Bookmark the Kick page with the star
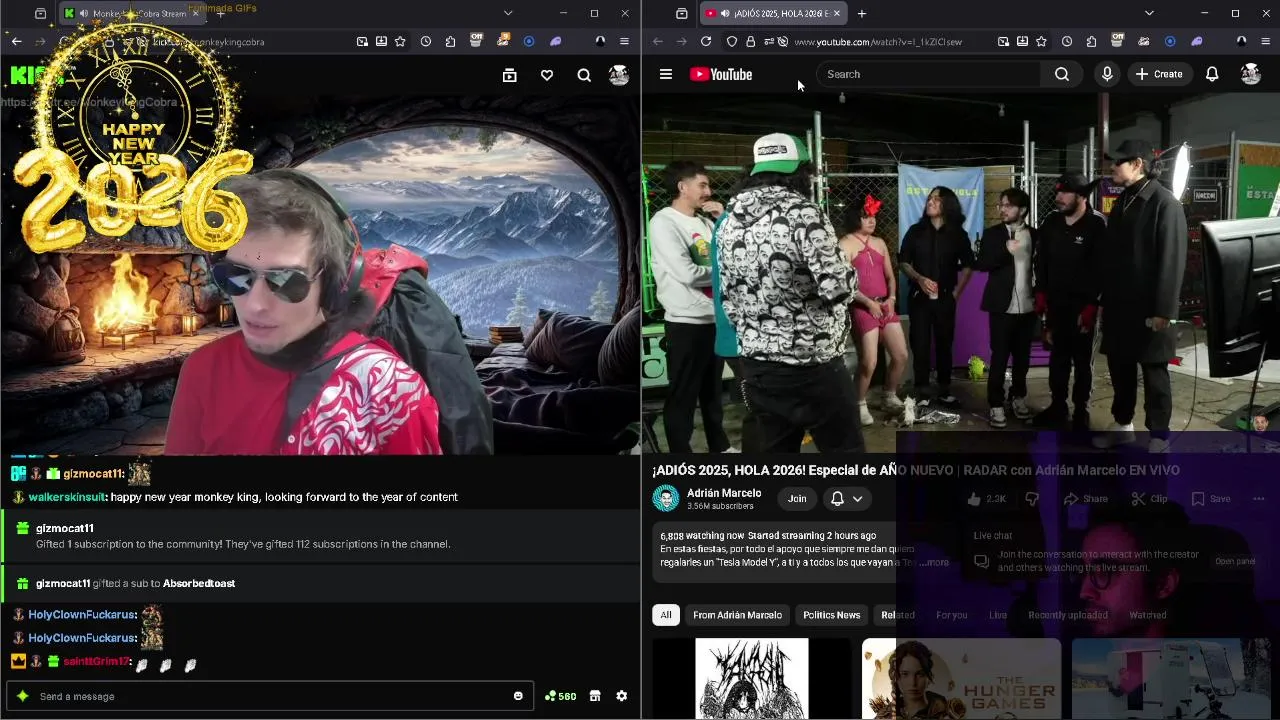Viewport: 1280px width, 720px height. pyautogui.click(x=400, y=42)
